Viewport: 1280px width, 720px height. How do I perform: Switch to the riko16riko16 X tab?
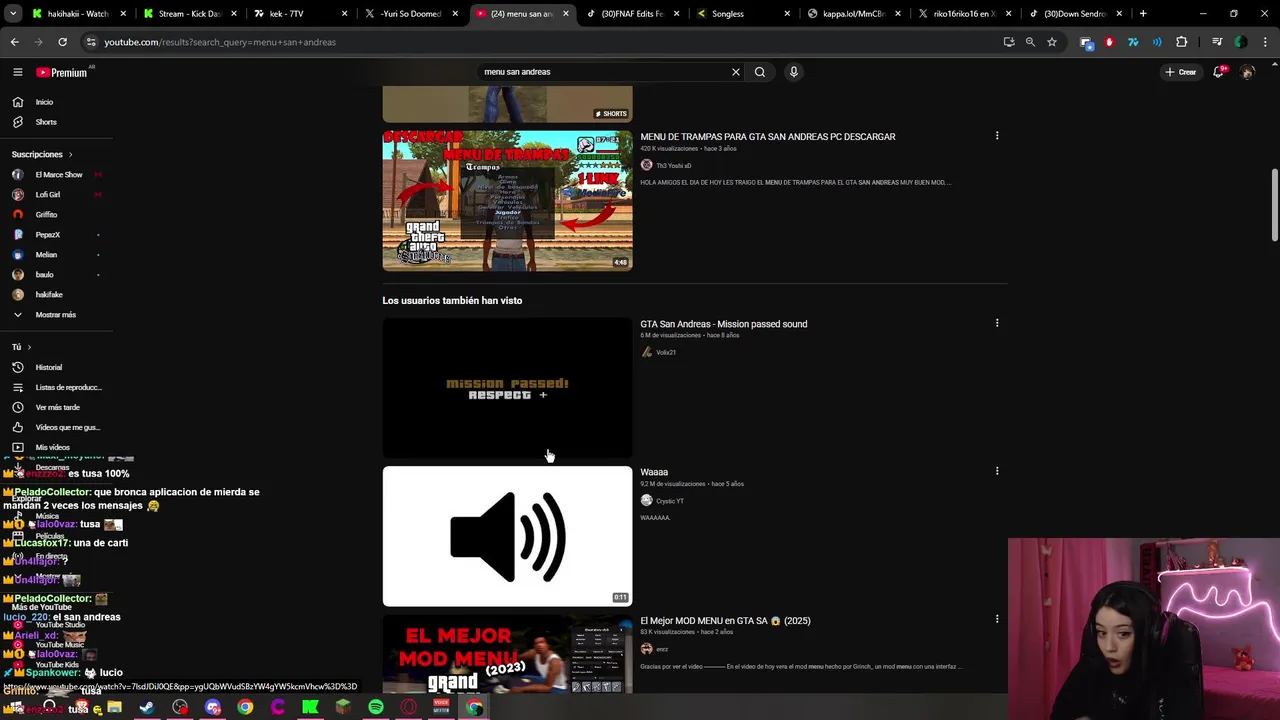click(963, 14)
